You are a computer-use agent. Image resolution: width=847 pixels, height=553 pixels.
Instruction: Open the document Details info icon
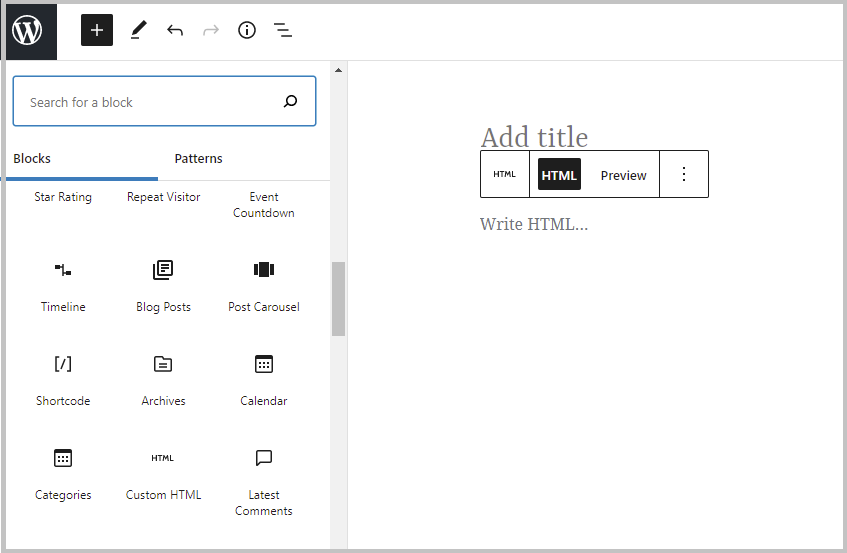[247, 30]
